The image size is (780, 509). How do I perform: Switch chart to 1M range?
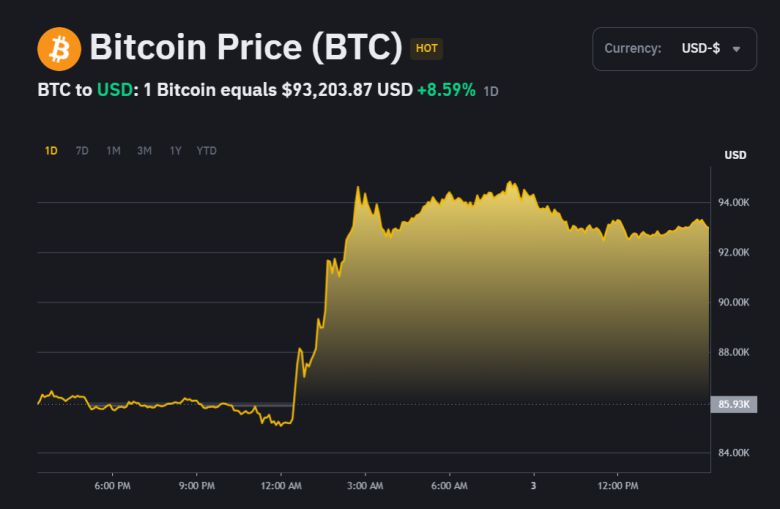pos(113,151)
